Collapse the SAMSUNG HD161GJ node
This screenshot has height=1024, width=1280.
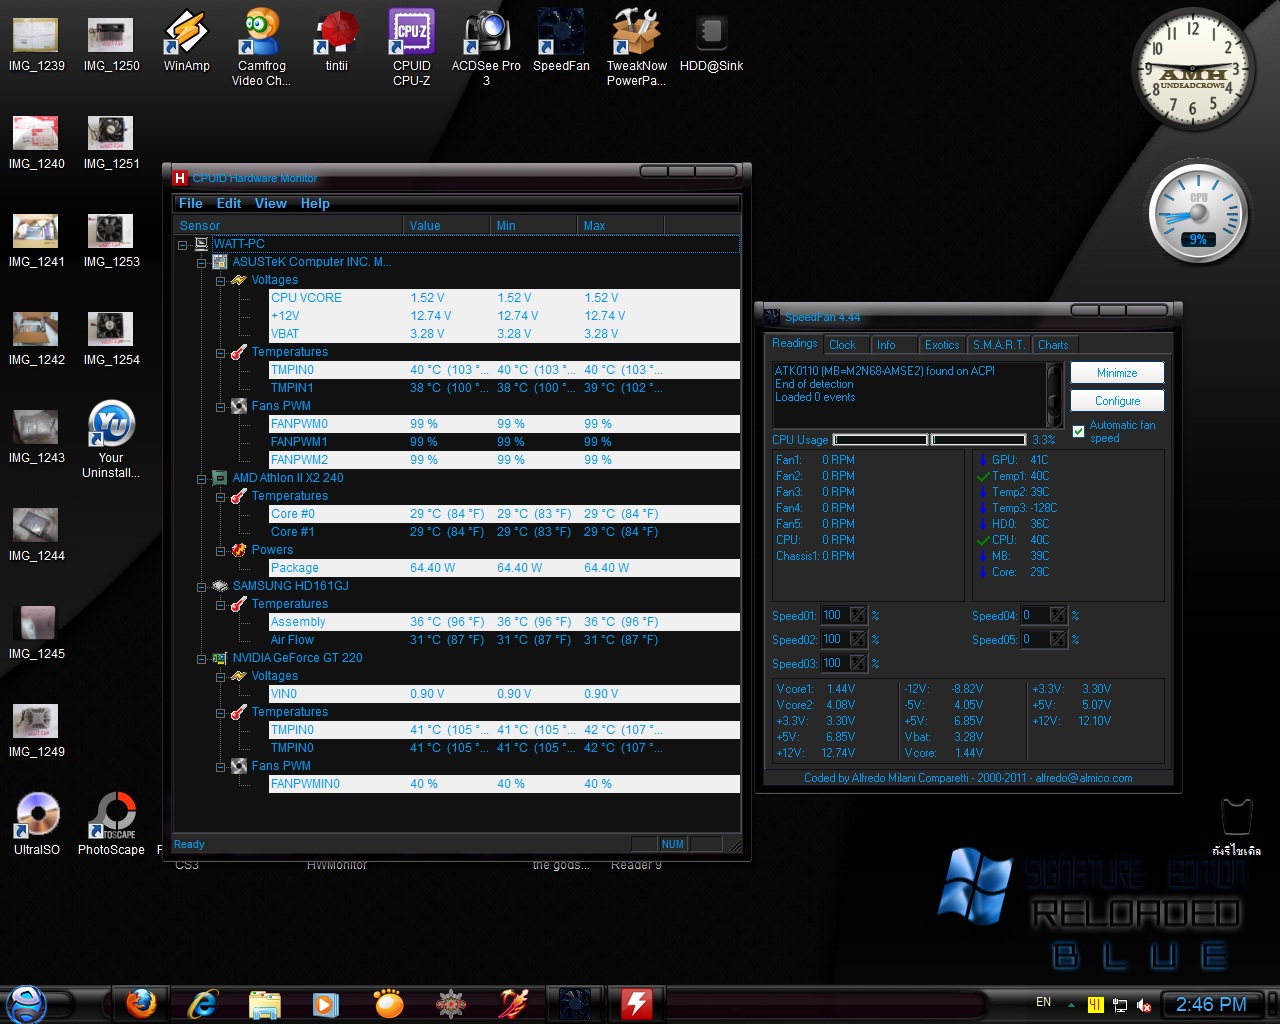[201, 586]
